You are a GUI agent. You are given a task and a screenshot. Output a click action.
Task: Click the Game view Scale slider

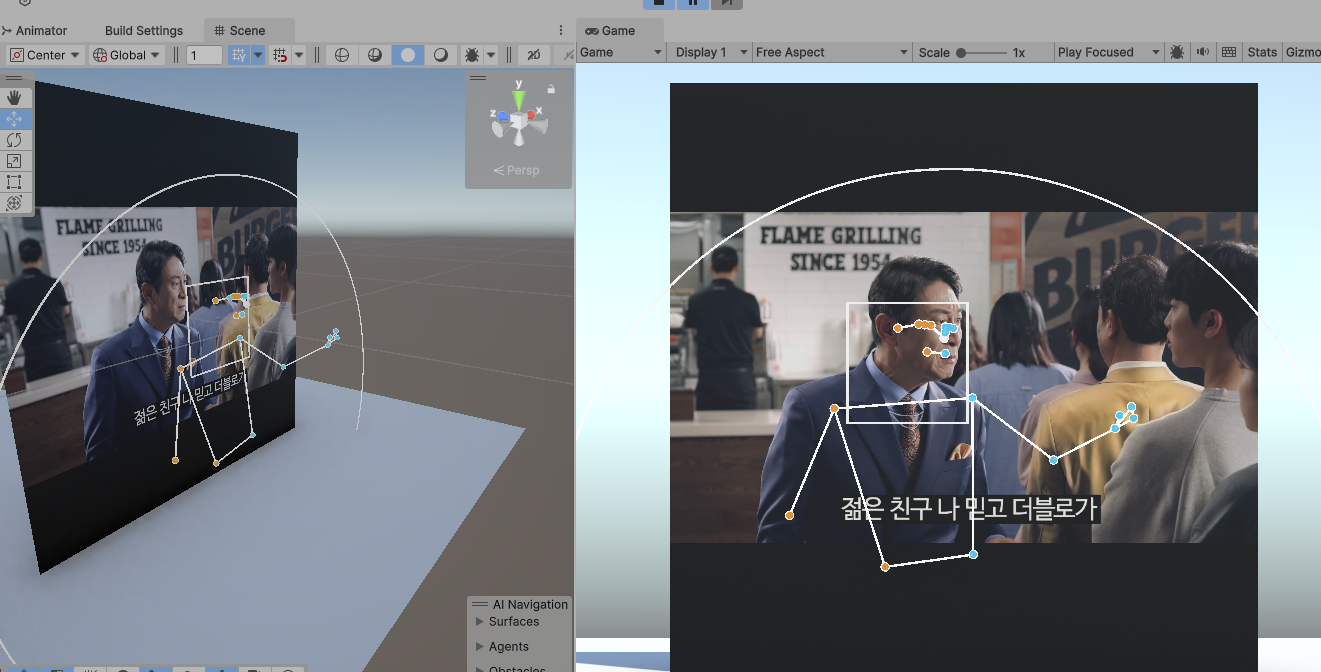(981, 52)
